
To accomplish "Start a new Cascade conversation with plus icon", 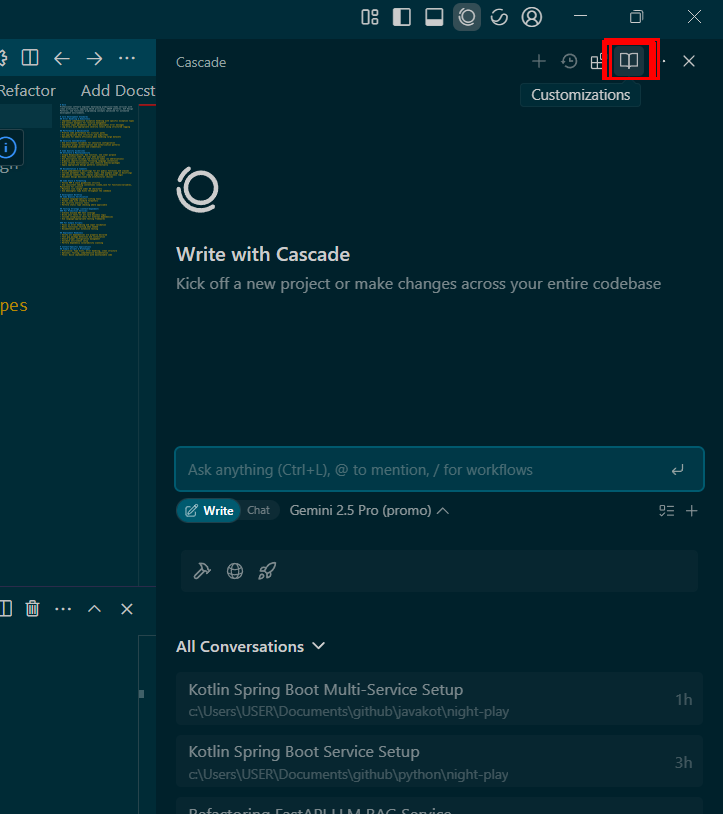I will click(x=539, y=61).
